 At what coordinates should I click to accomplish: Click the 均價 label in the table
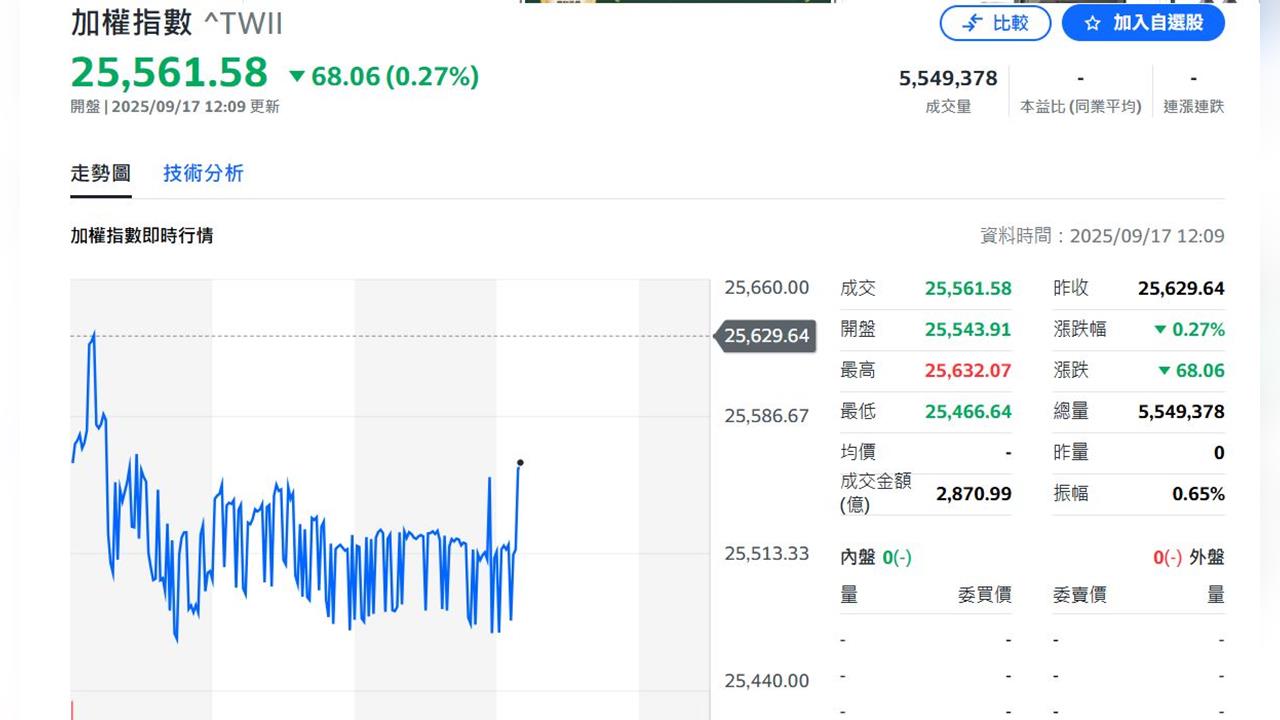(x=858, y=452)
